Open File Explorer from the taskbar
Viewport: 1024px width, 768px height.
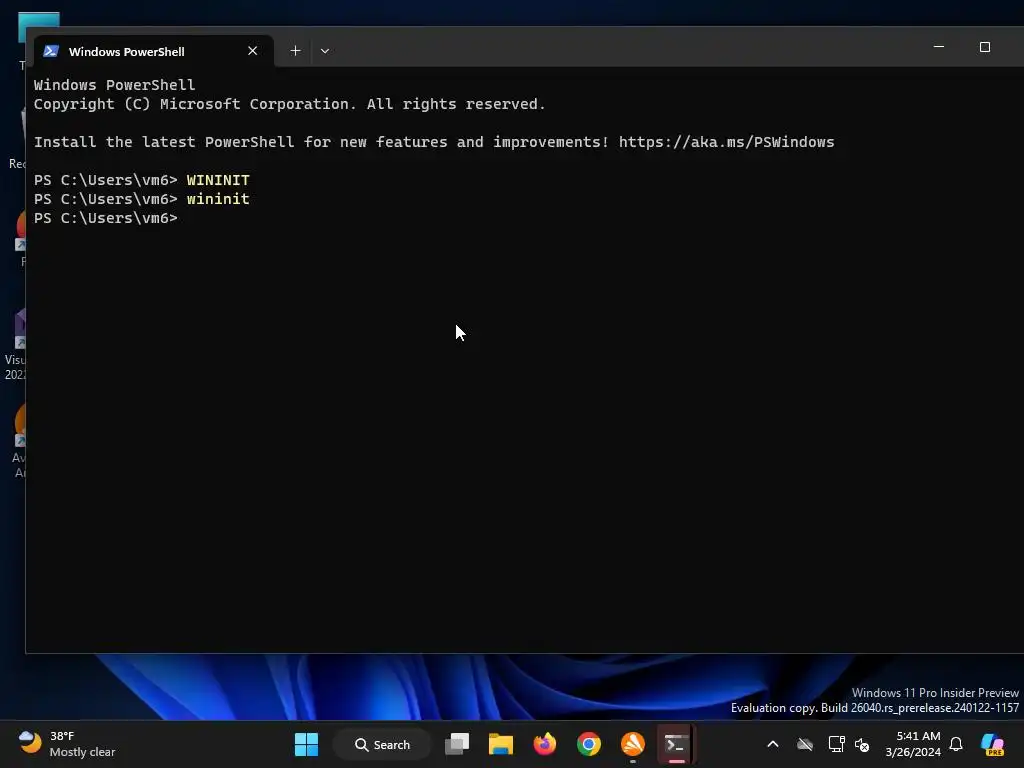tap(501, 744)
